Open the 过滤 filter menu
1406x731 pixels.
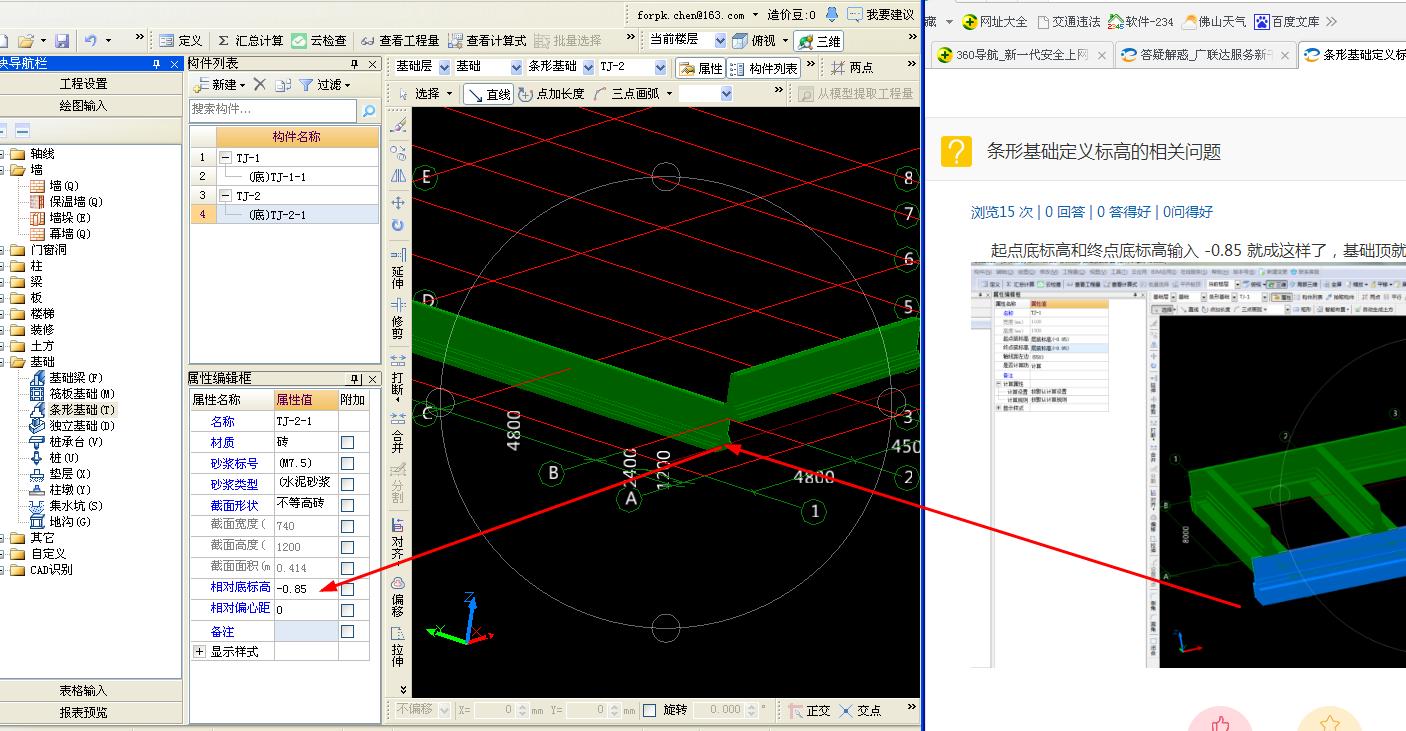pos(325,85)
